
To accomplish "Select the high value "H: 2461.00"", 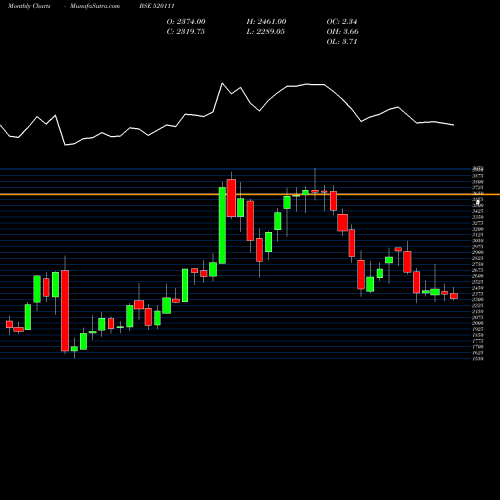I will tap(266, 22).
